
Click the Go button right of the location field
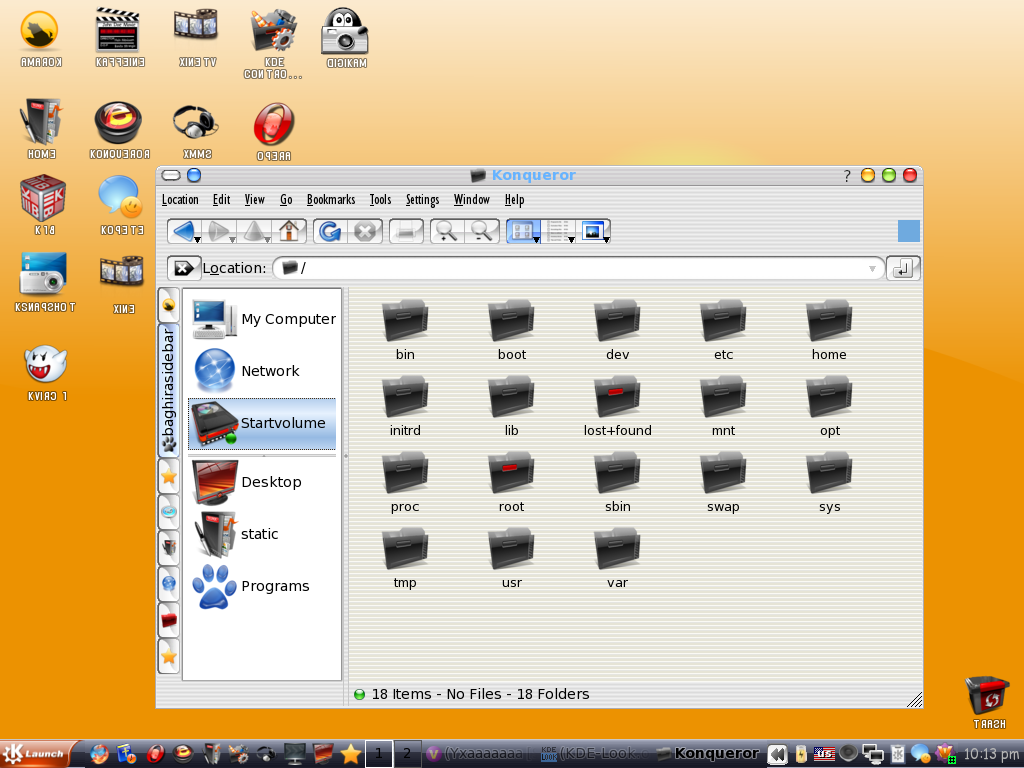point(903,268)
